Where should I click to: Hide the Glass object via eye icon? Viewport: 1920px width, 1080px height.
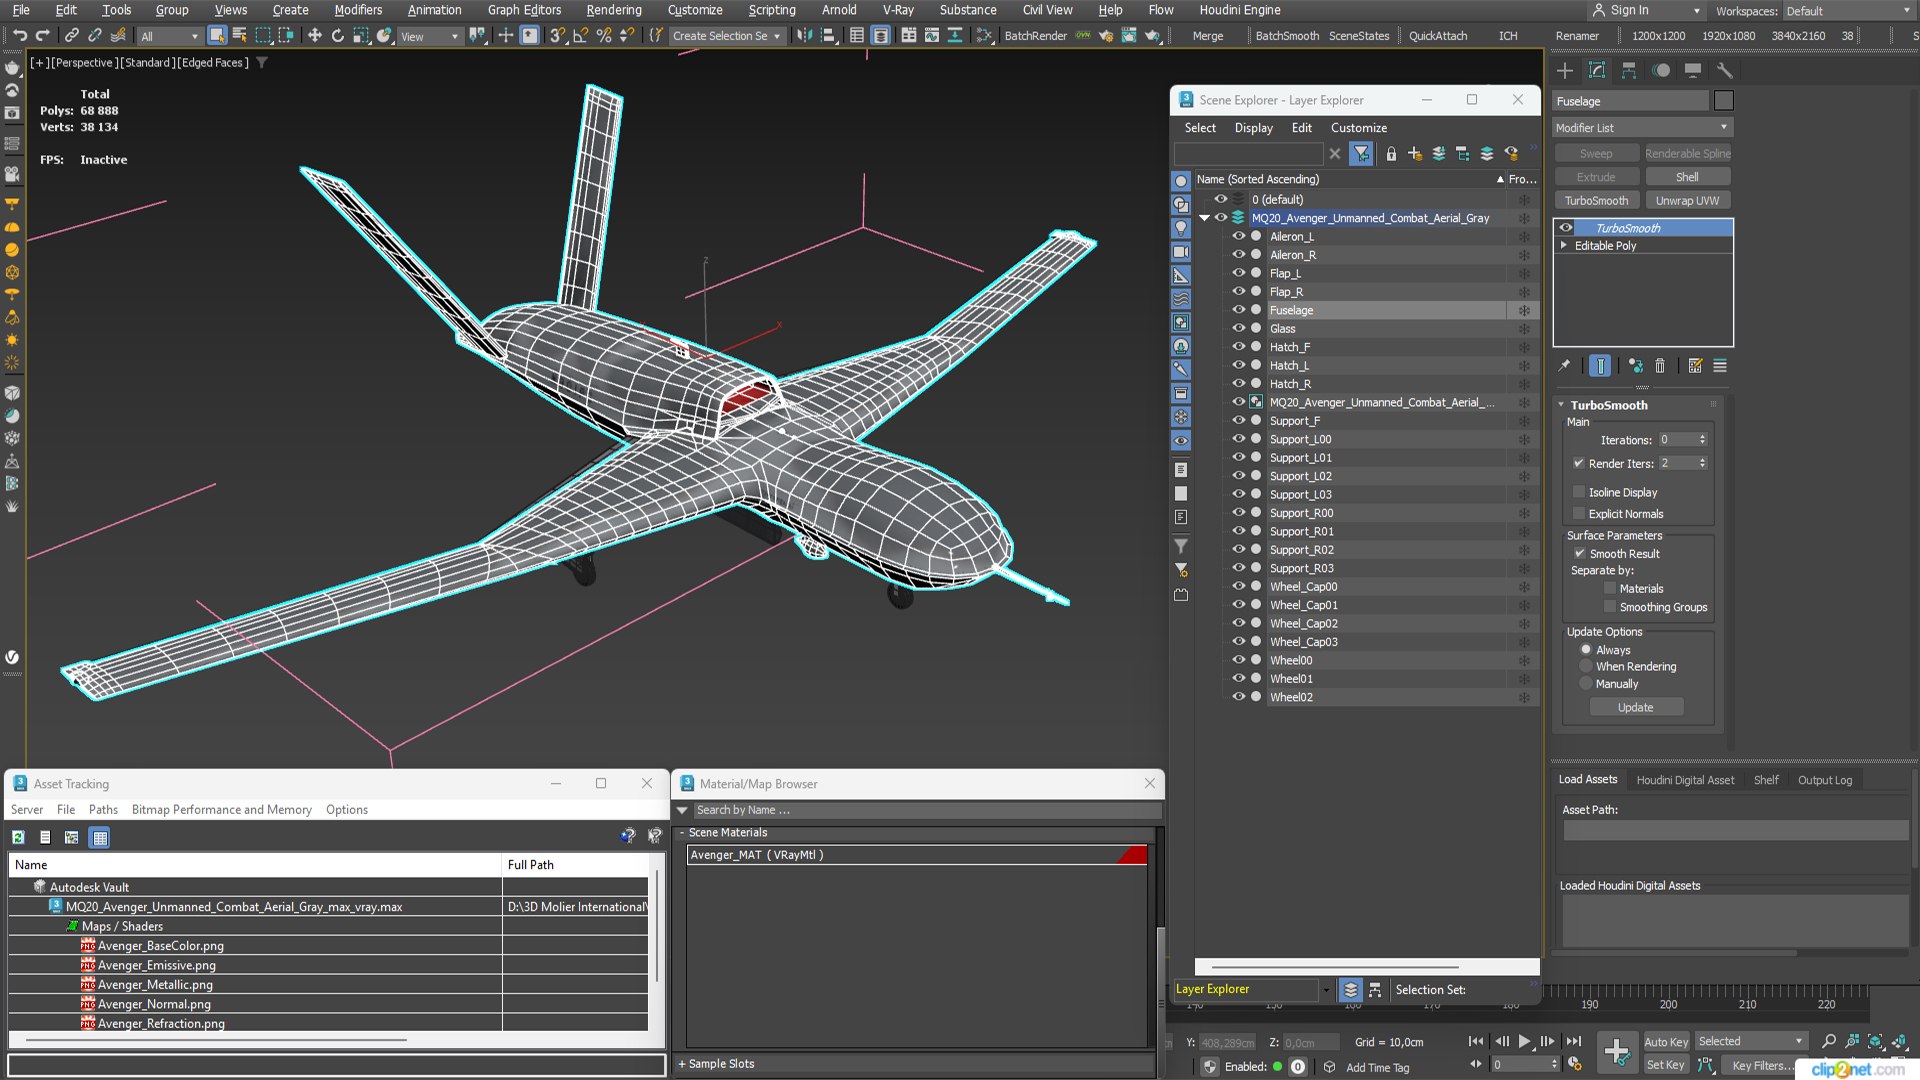click(1239, 329)
